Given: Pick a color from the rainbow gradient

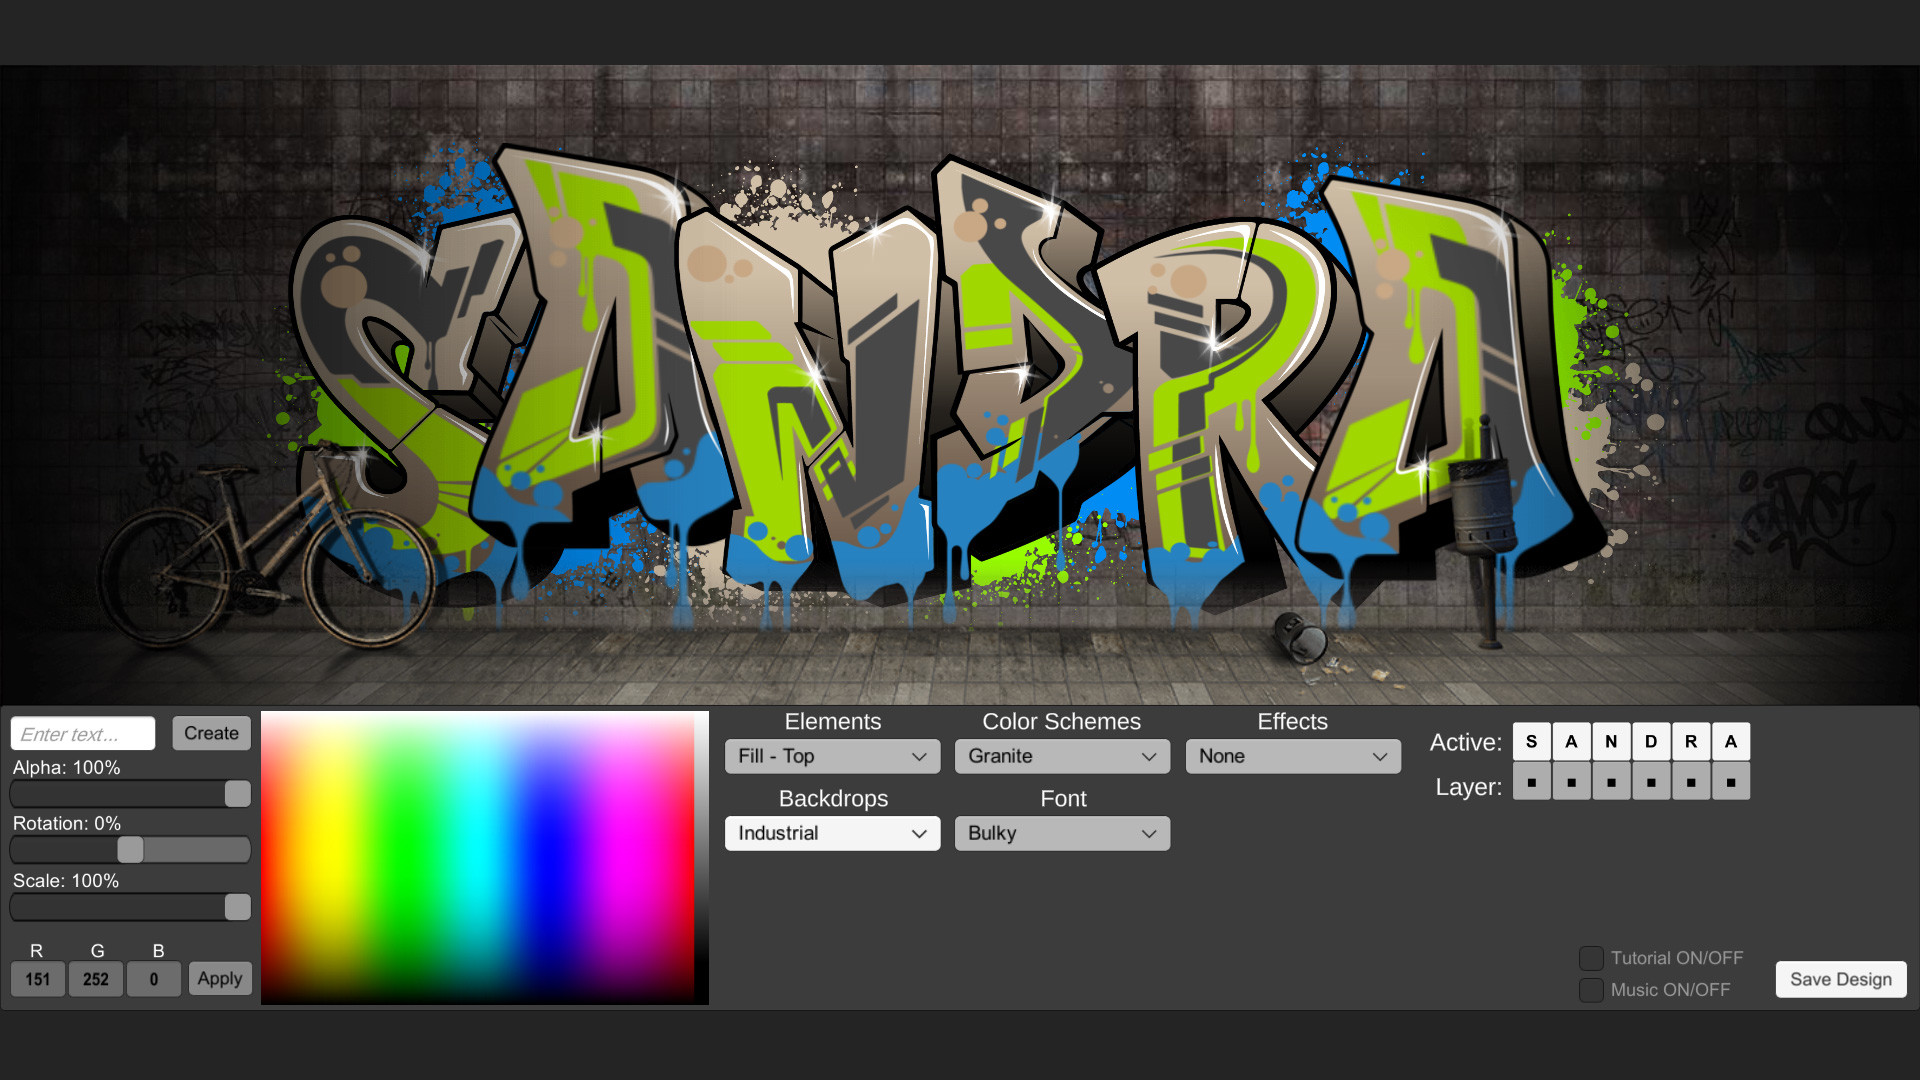Looking at the screenshot, I should click(x=484, y=855).
